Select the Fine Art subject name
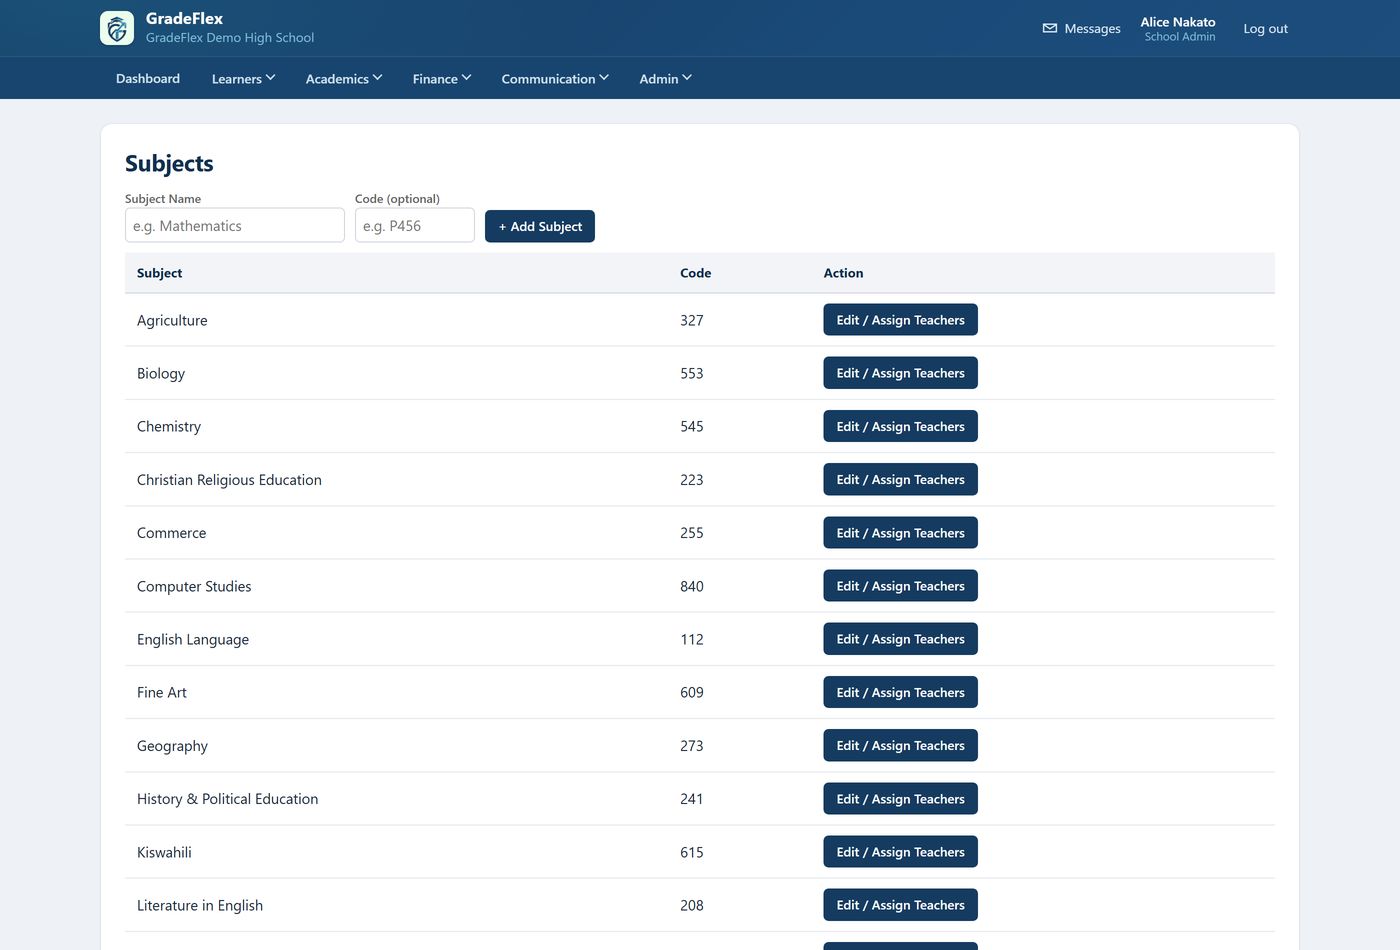Viewport: 1400px width, 950px height. coord(162,692)
